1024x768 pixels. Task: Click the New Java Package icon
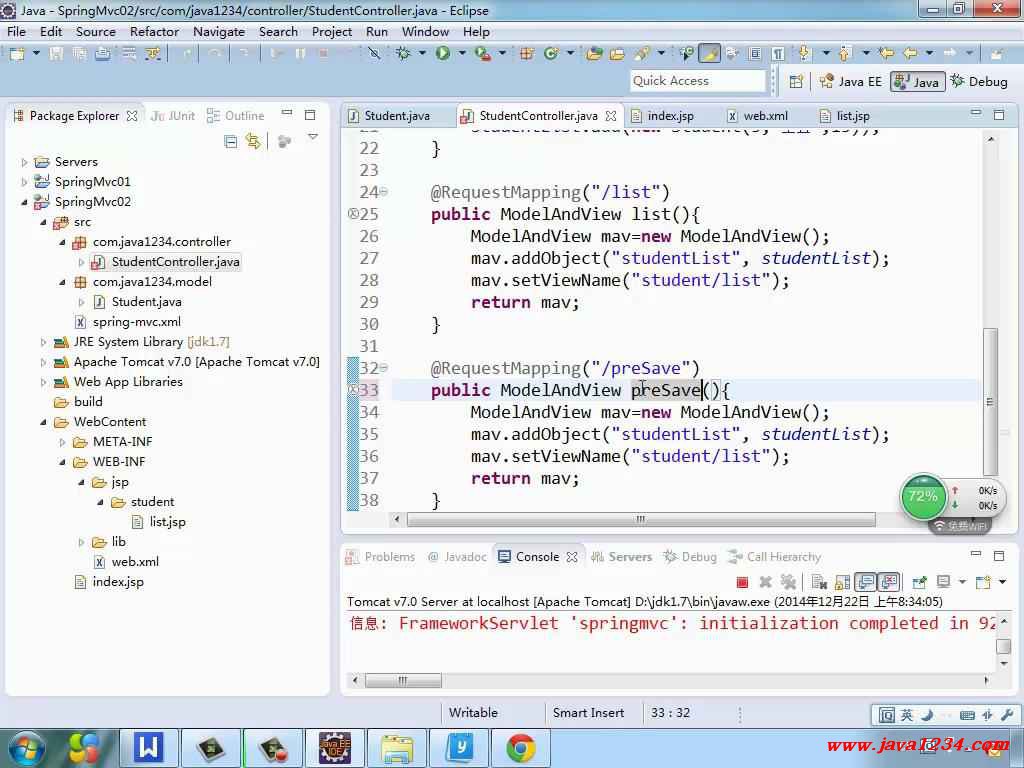tap(526, 54)
